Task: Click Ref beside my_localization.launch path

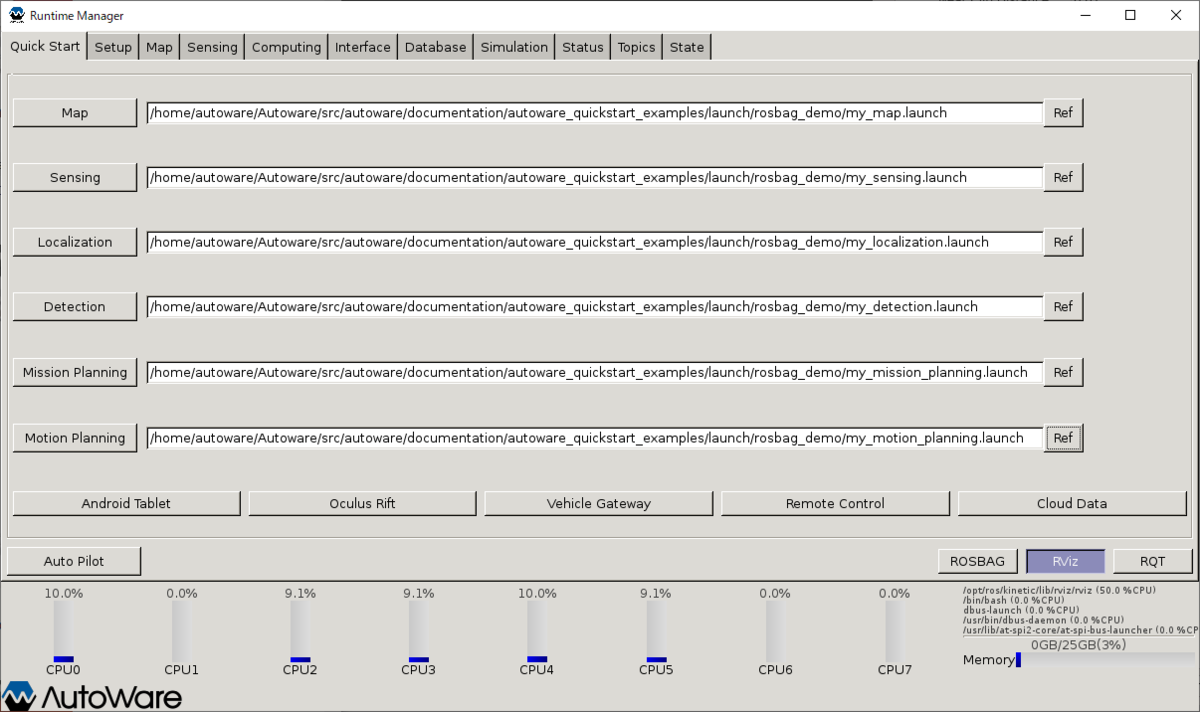Action: pos(1063,242)
